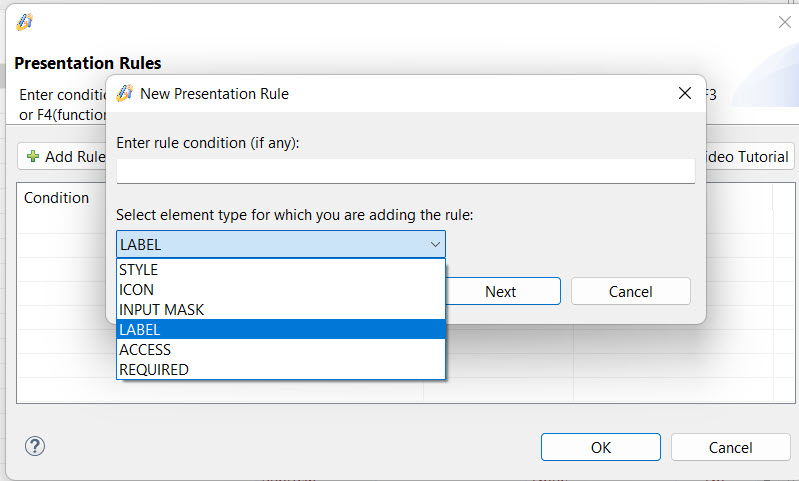Open help via the question mark icon
The width and height of the screenshot is (799, 481).
tap(35, 446)
